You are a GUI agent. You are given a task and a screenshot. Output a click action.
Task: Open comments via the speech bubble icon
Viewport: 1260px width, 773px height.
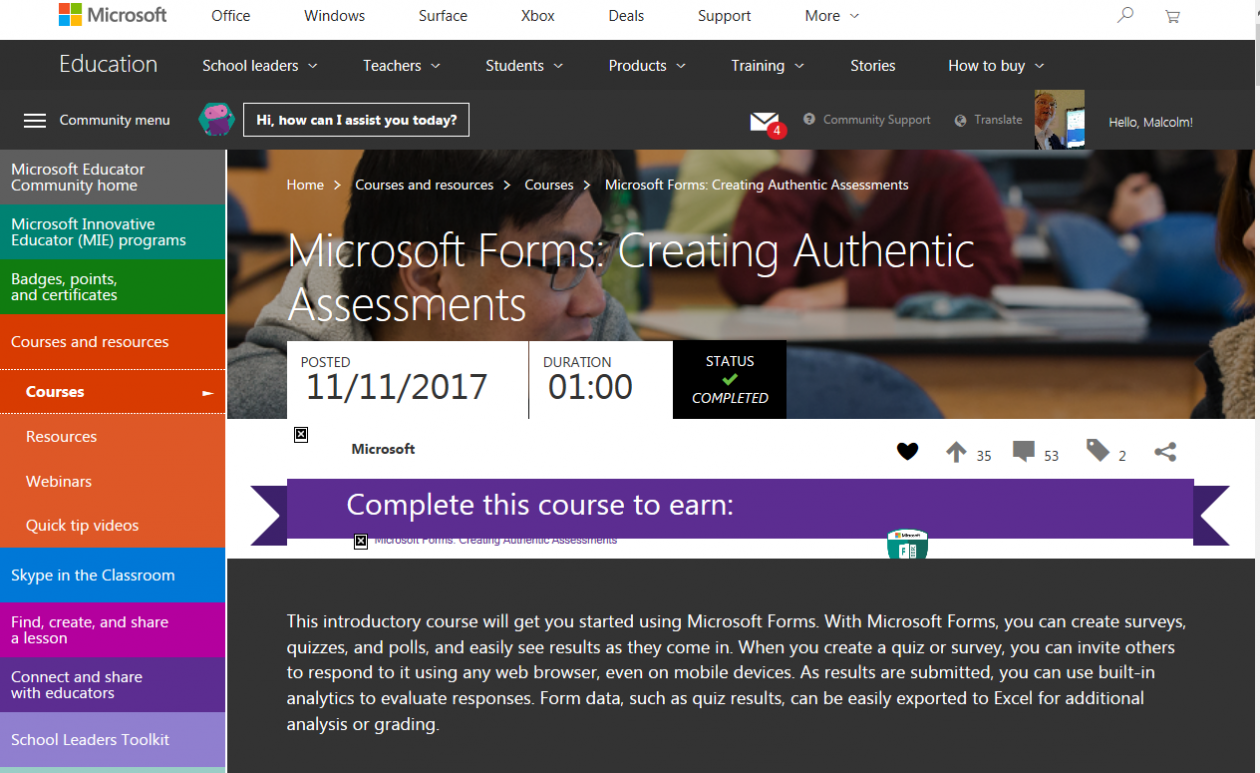click(1023, 452)
